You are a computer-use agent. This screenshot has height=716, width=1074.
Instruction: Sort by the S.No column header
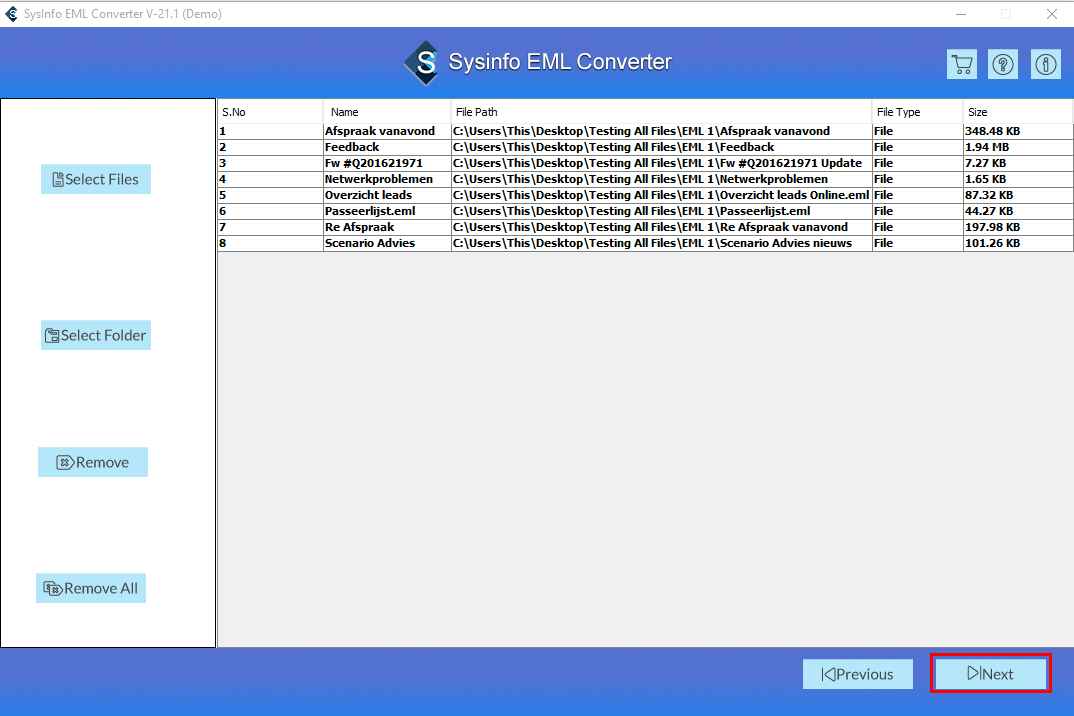pos(271,112)
